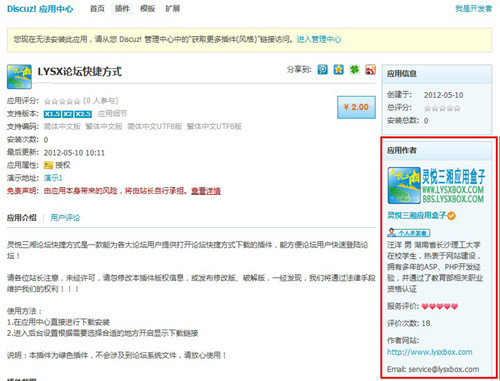Click 服务评价 hearts rating
Screen dimensions: 500x381
click(x=440, y=306)
